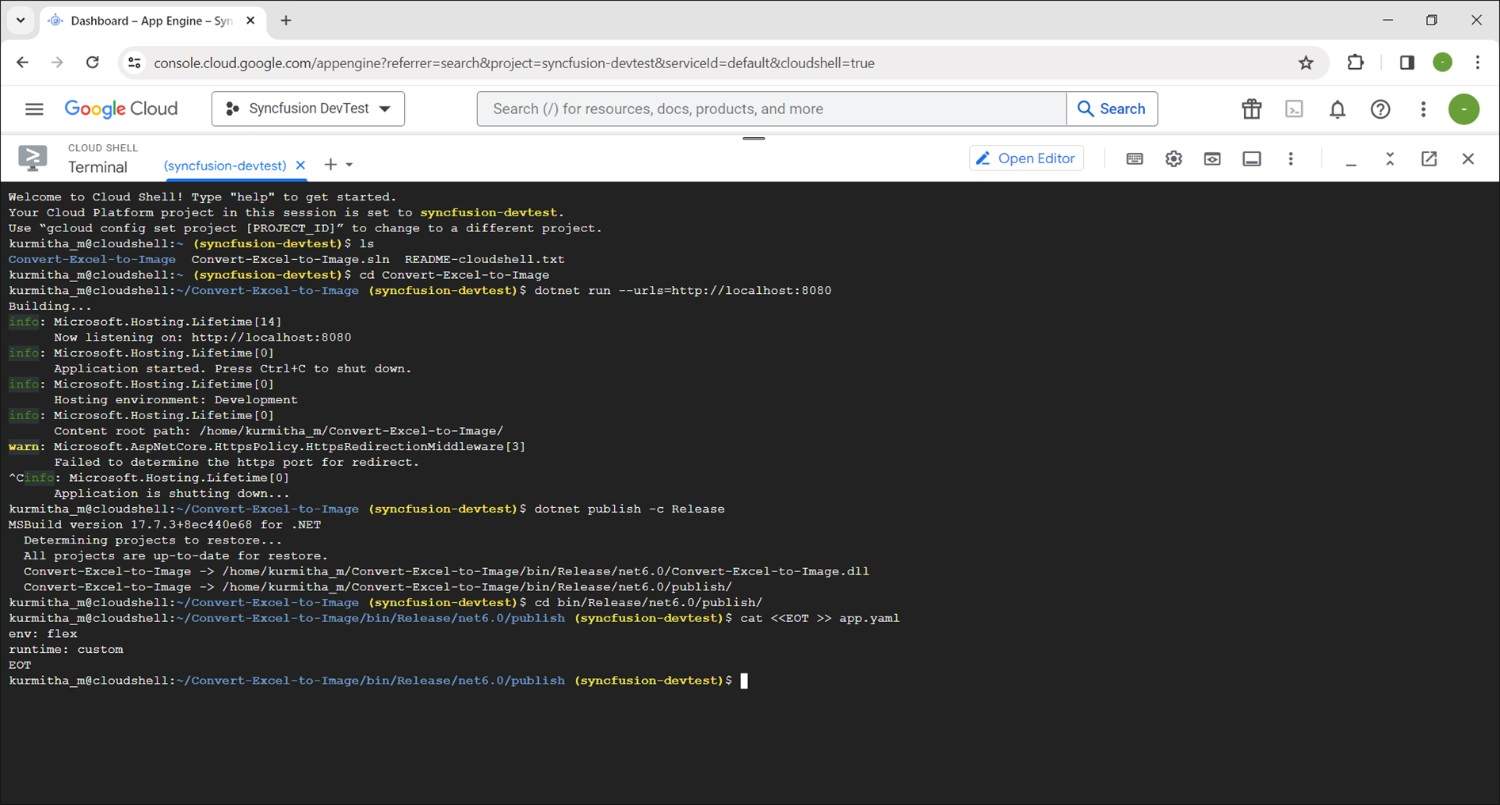Click 'Hosting environment: Development' text

175,400
